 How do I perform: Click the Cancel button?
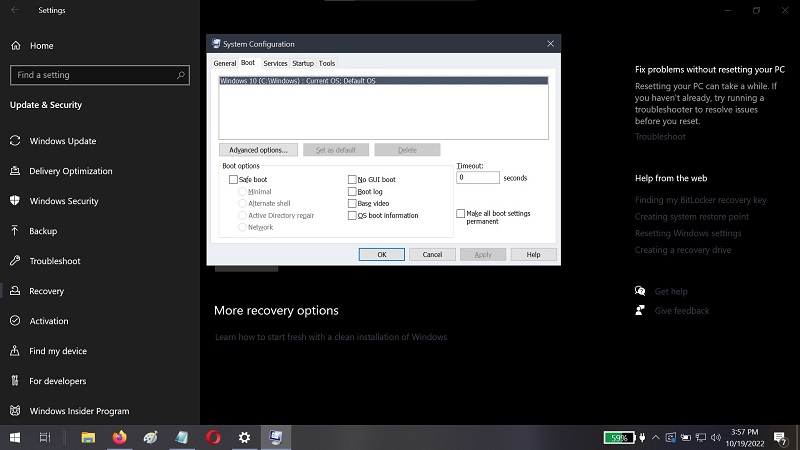432,255
